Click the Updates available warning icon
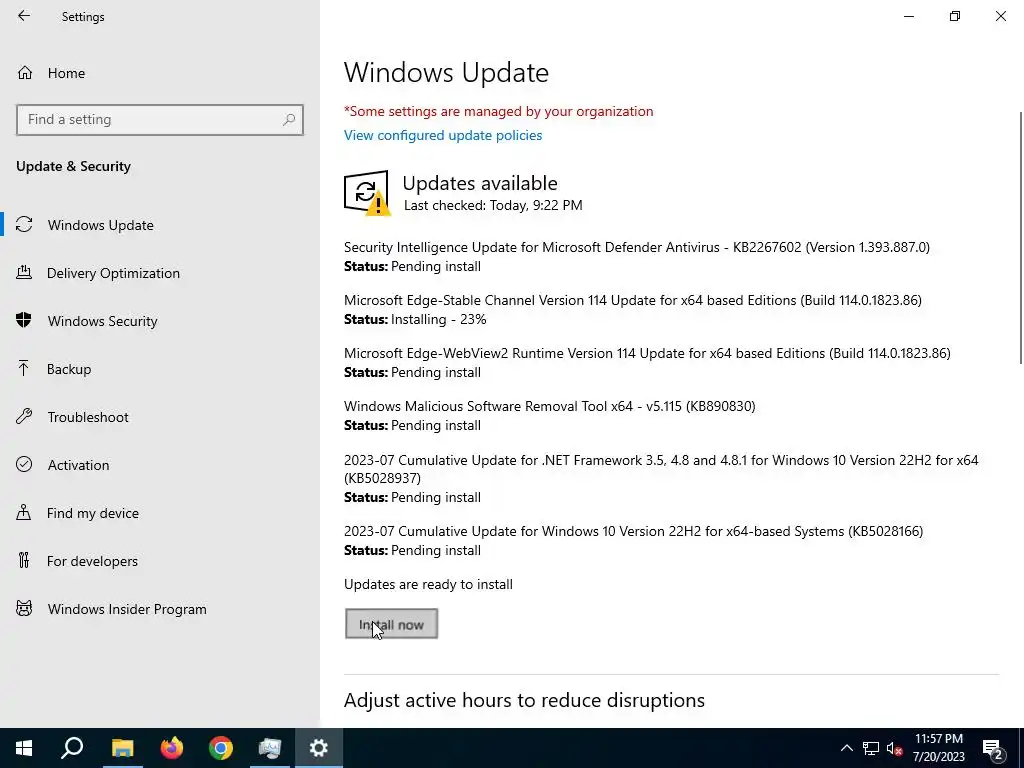 pos(367,193)
